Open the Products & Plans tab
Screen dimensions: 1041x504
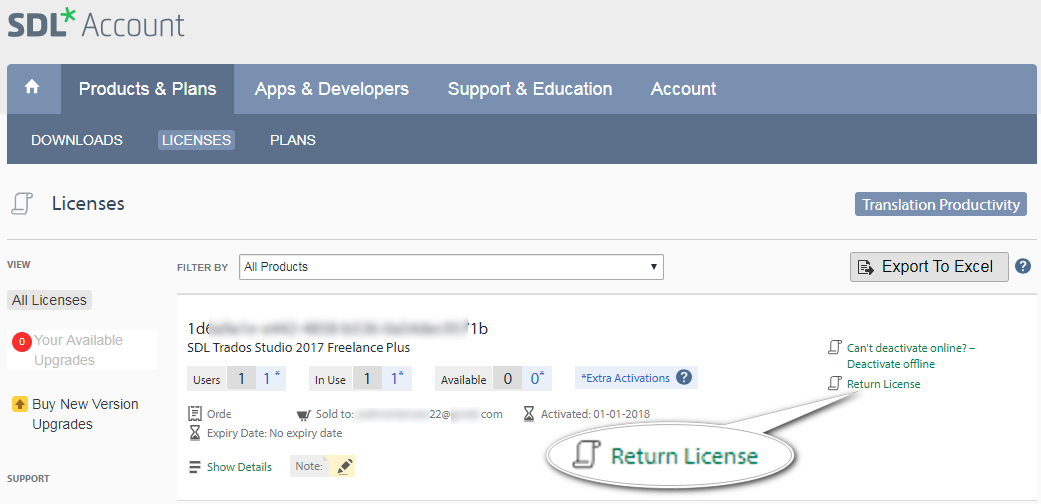click(147, 89)
